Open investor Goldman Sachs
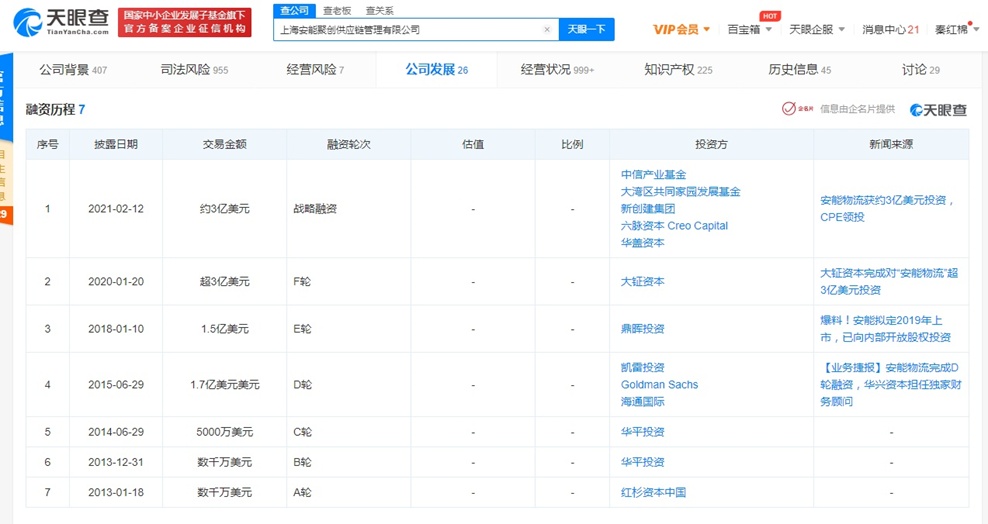Screen dimensions: 988x524 [x=659, y=384]
